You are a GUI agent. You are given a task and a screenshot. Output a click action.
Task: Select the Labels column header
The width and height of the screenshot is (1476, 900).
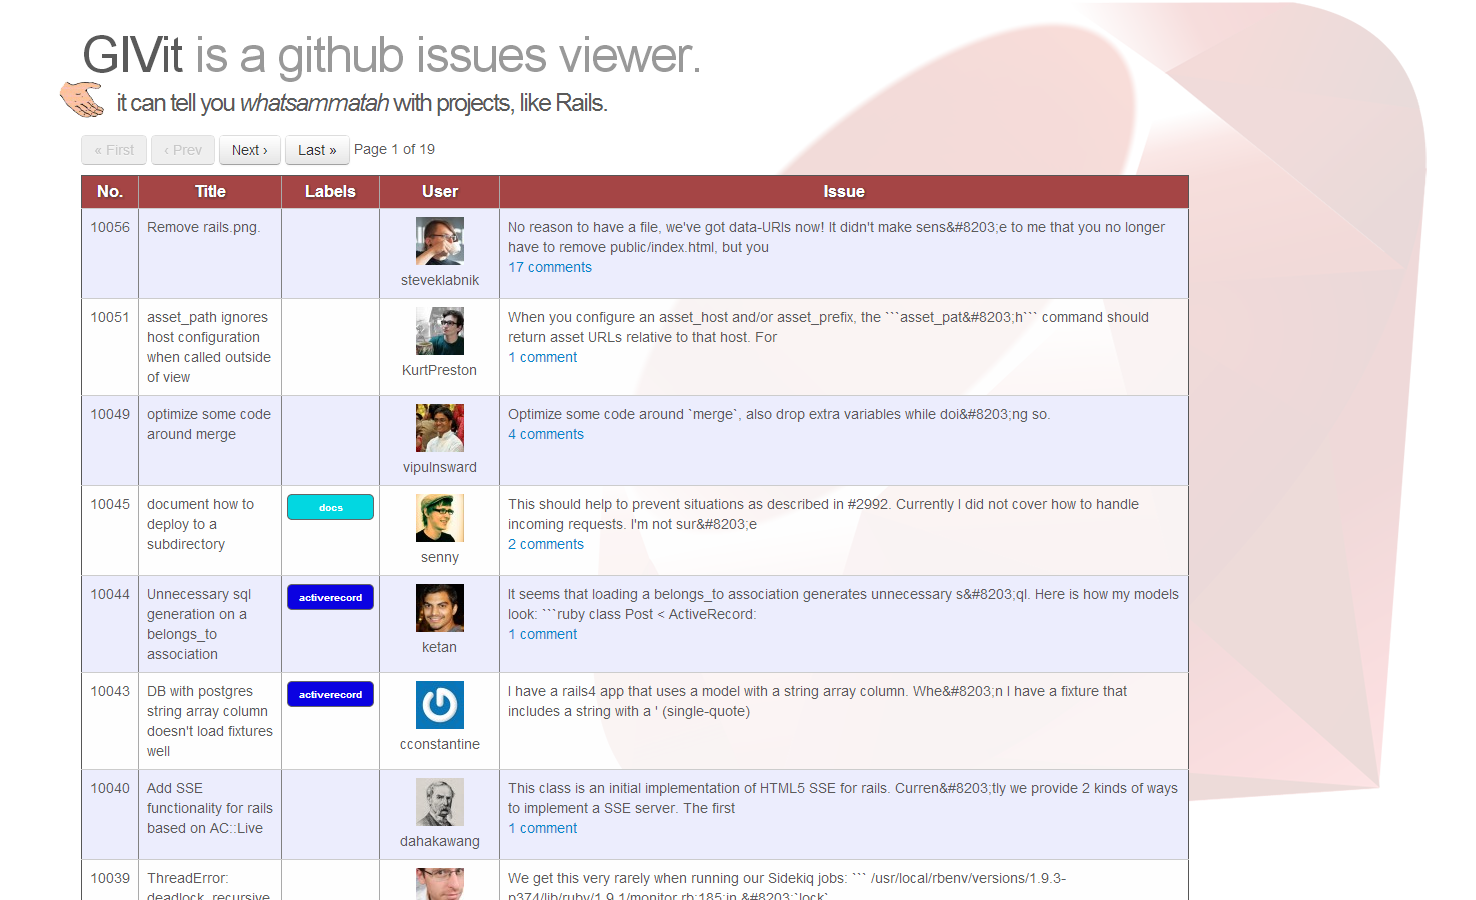point(330,191)
